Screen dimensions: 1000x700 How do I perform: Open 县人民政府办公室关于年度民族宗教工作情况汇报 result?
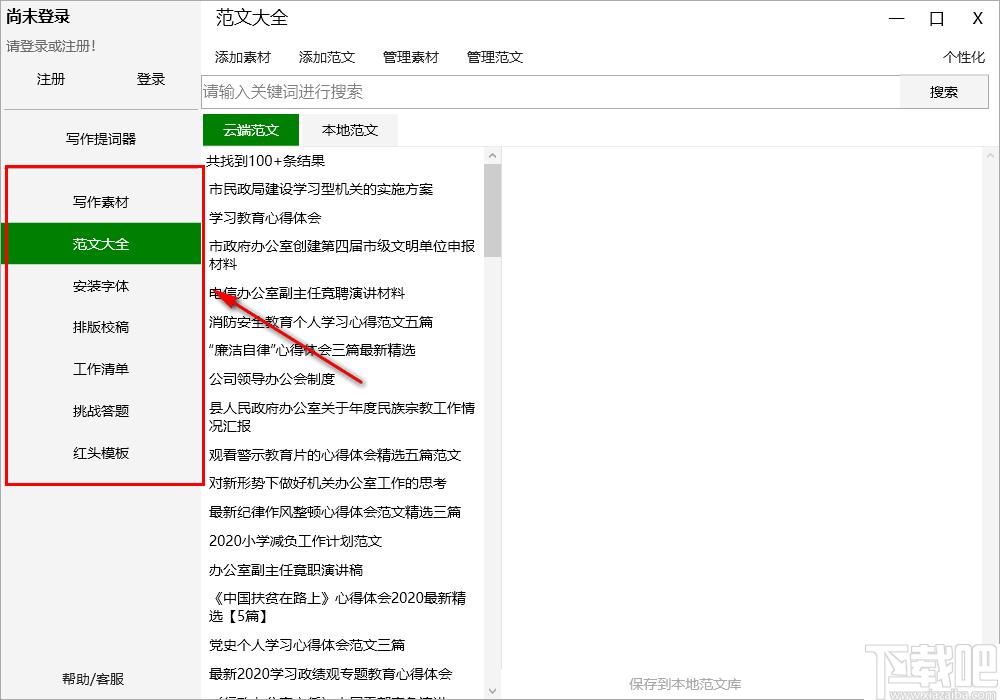(x=342, y=417)
